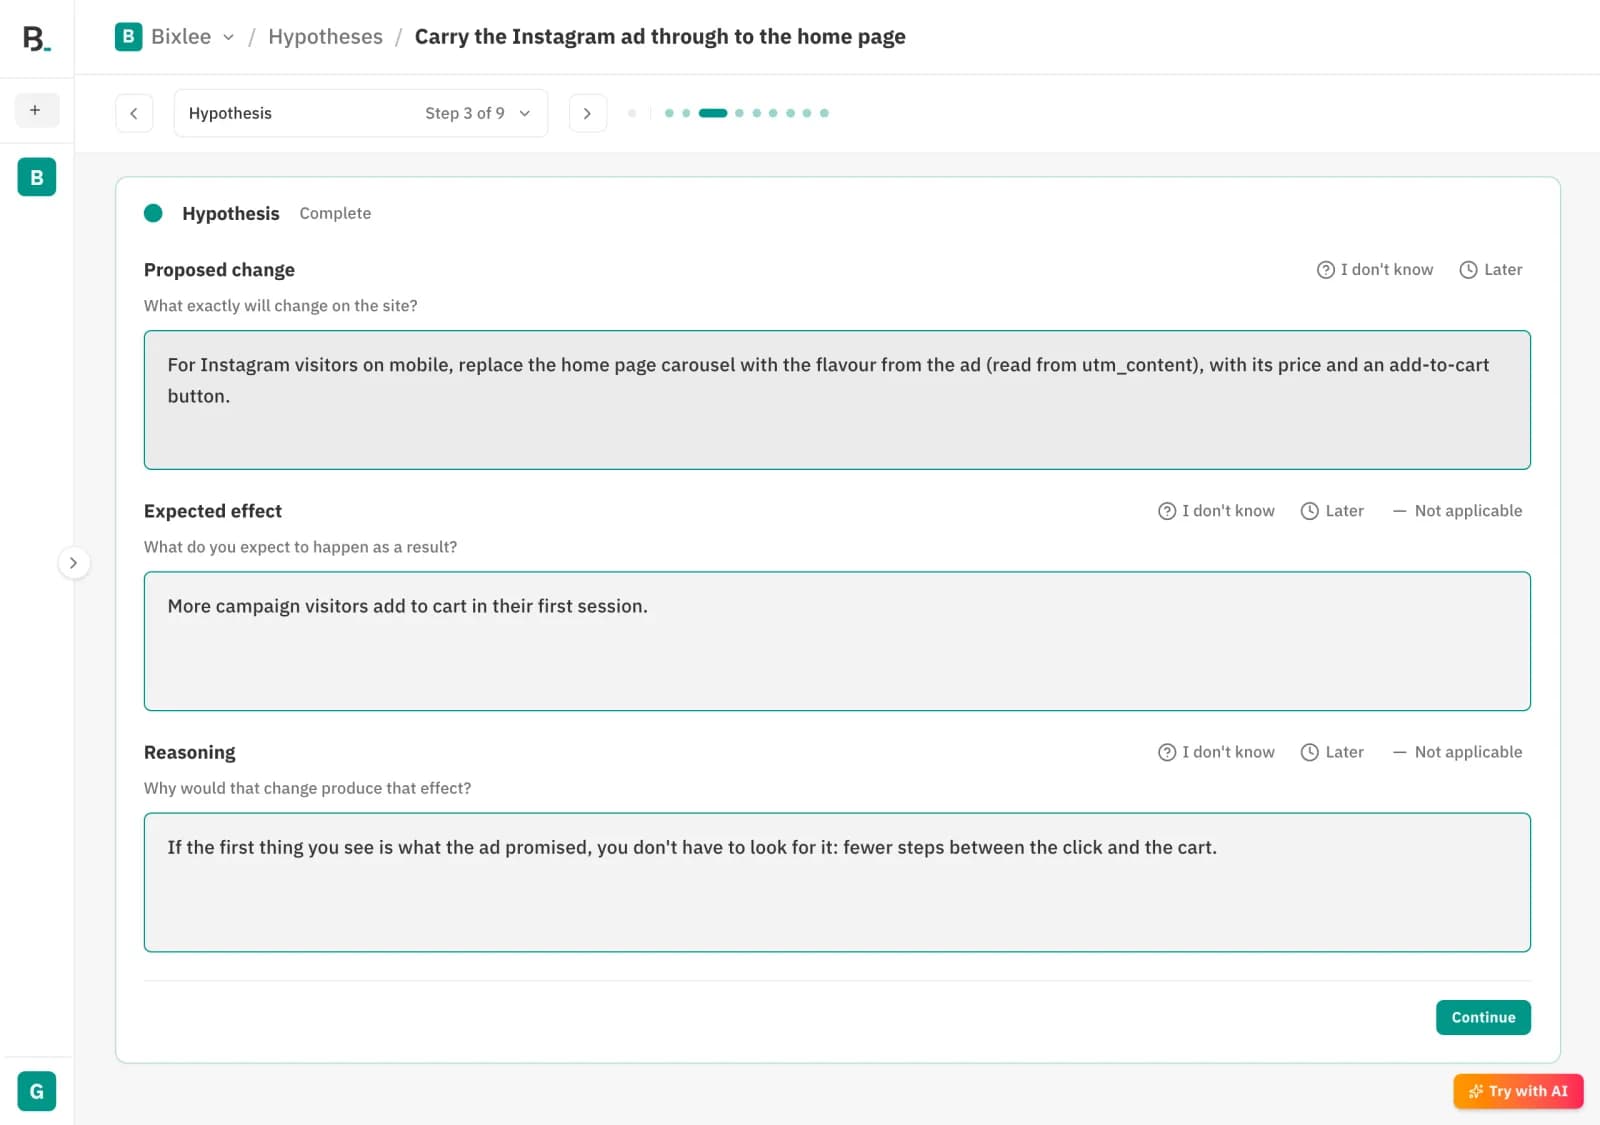Click into the Expected effect text box
Image resolution: width=1600 pixels, height=1125 pixels.
tap(837, 641)
